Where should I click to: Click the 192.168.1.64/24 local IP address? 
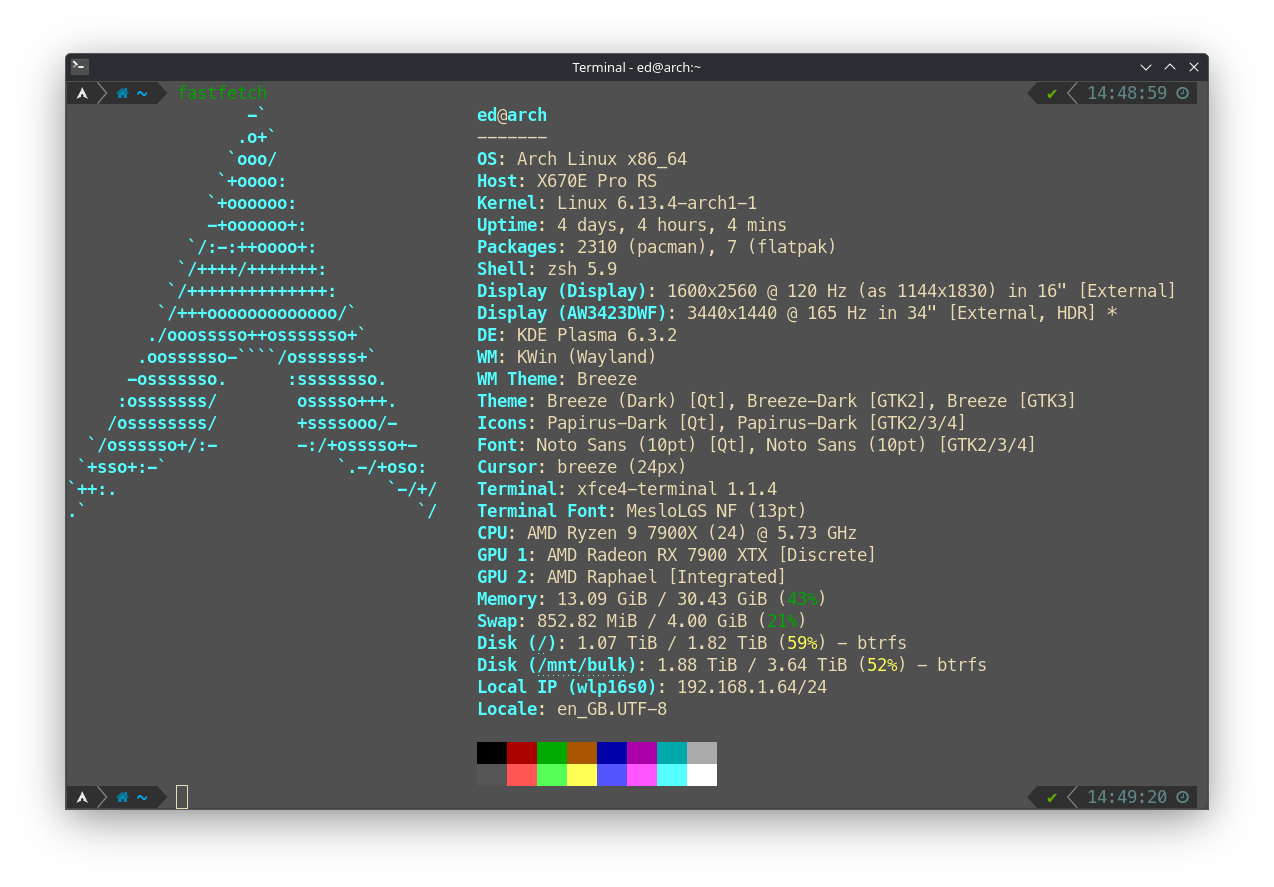pos(752,687)
